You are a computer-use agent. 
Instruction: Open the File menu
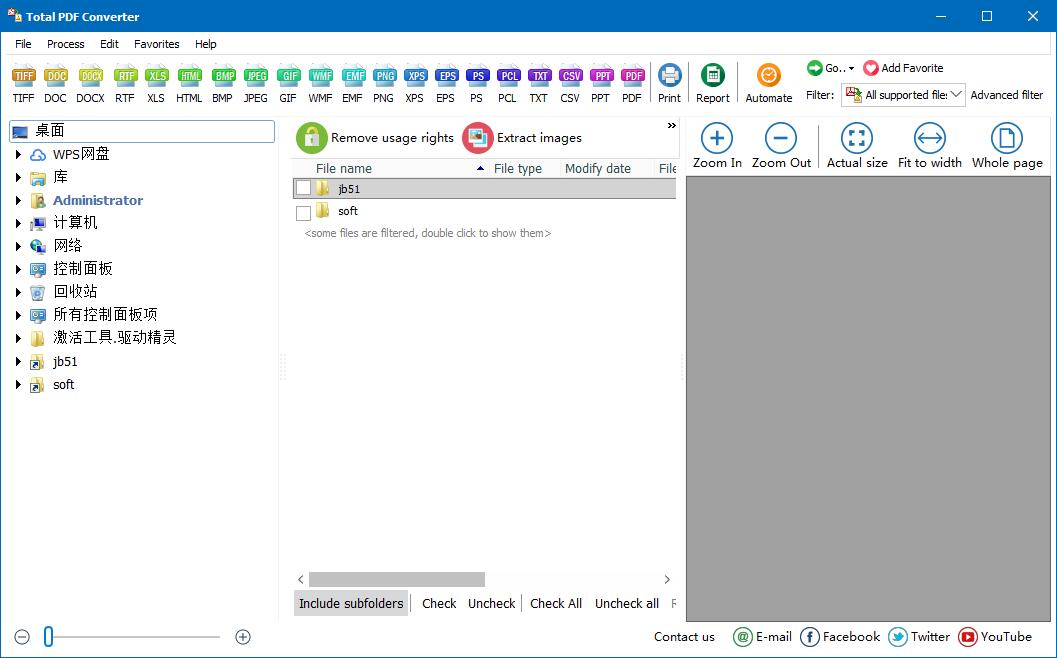coord(23,44)
